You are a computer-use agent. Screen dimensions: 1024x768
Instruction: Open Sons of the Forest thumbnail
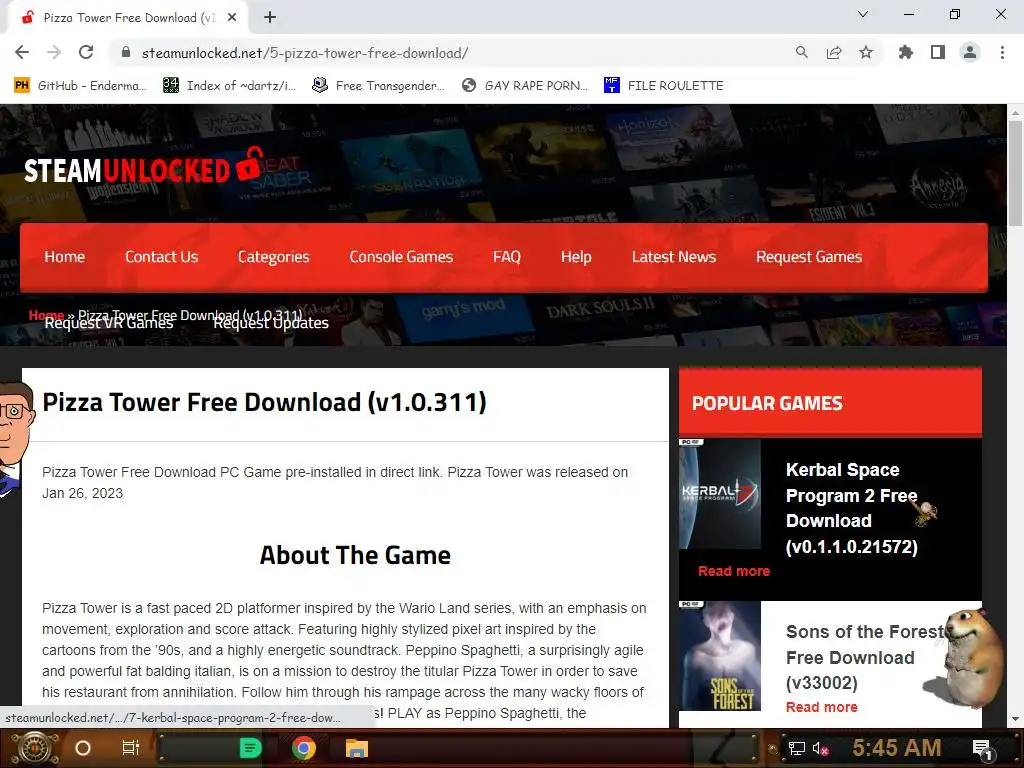pyautogui.click(x=720, y=656)
